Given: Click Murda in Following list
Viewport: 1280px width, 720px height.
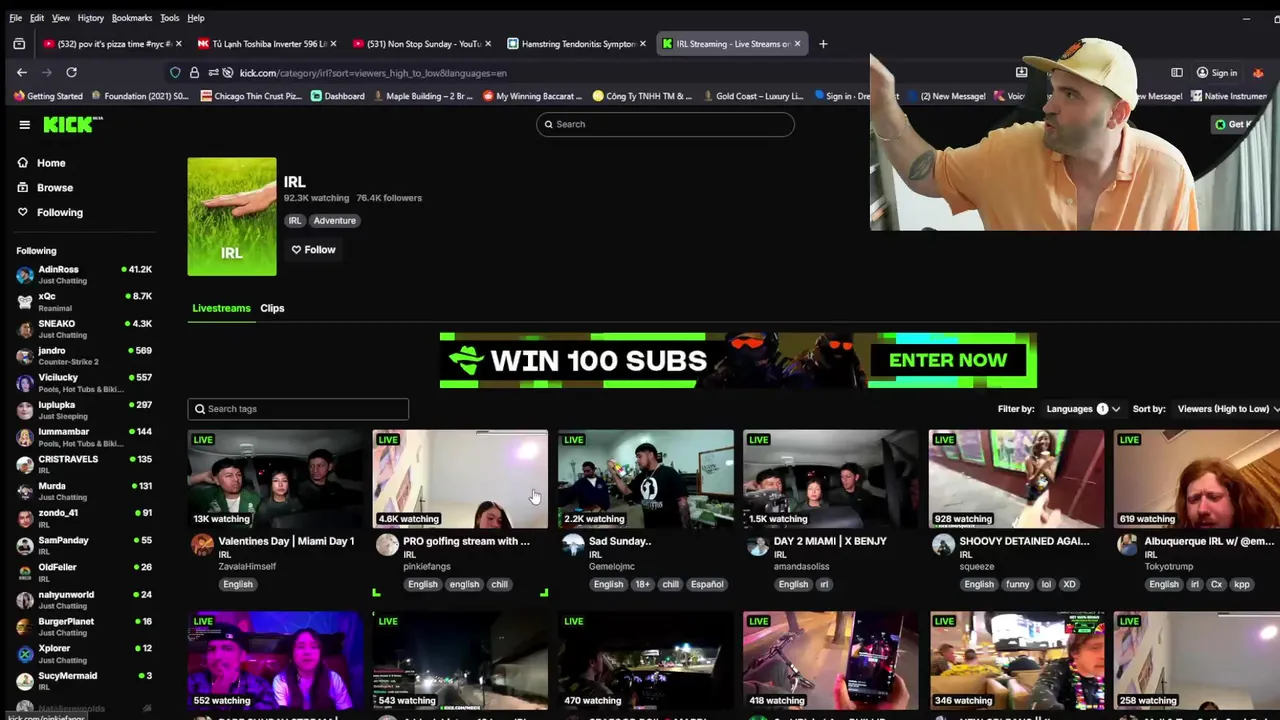Looking at the screenshot, I should tap(84, 491).
